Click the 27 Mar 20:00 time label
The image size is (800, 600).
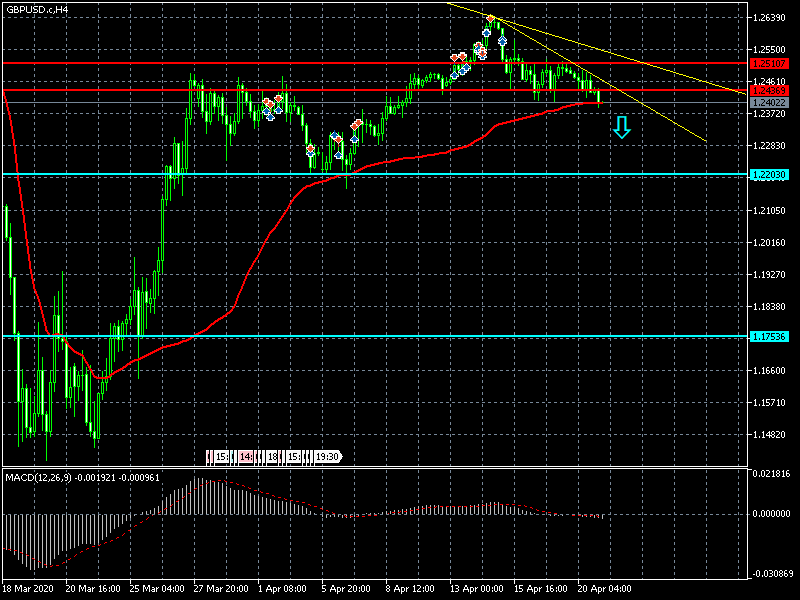[221, 588]
